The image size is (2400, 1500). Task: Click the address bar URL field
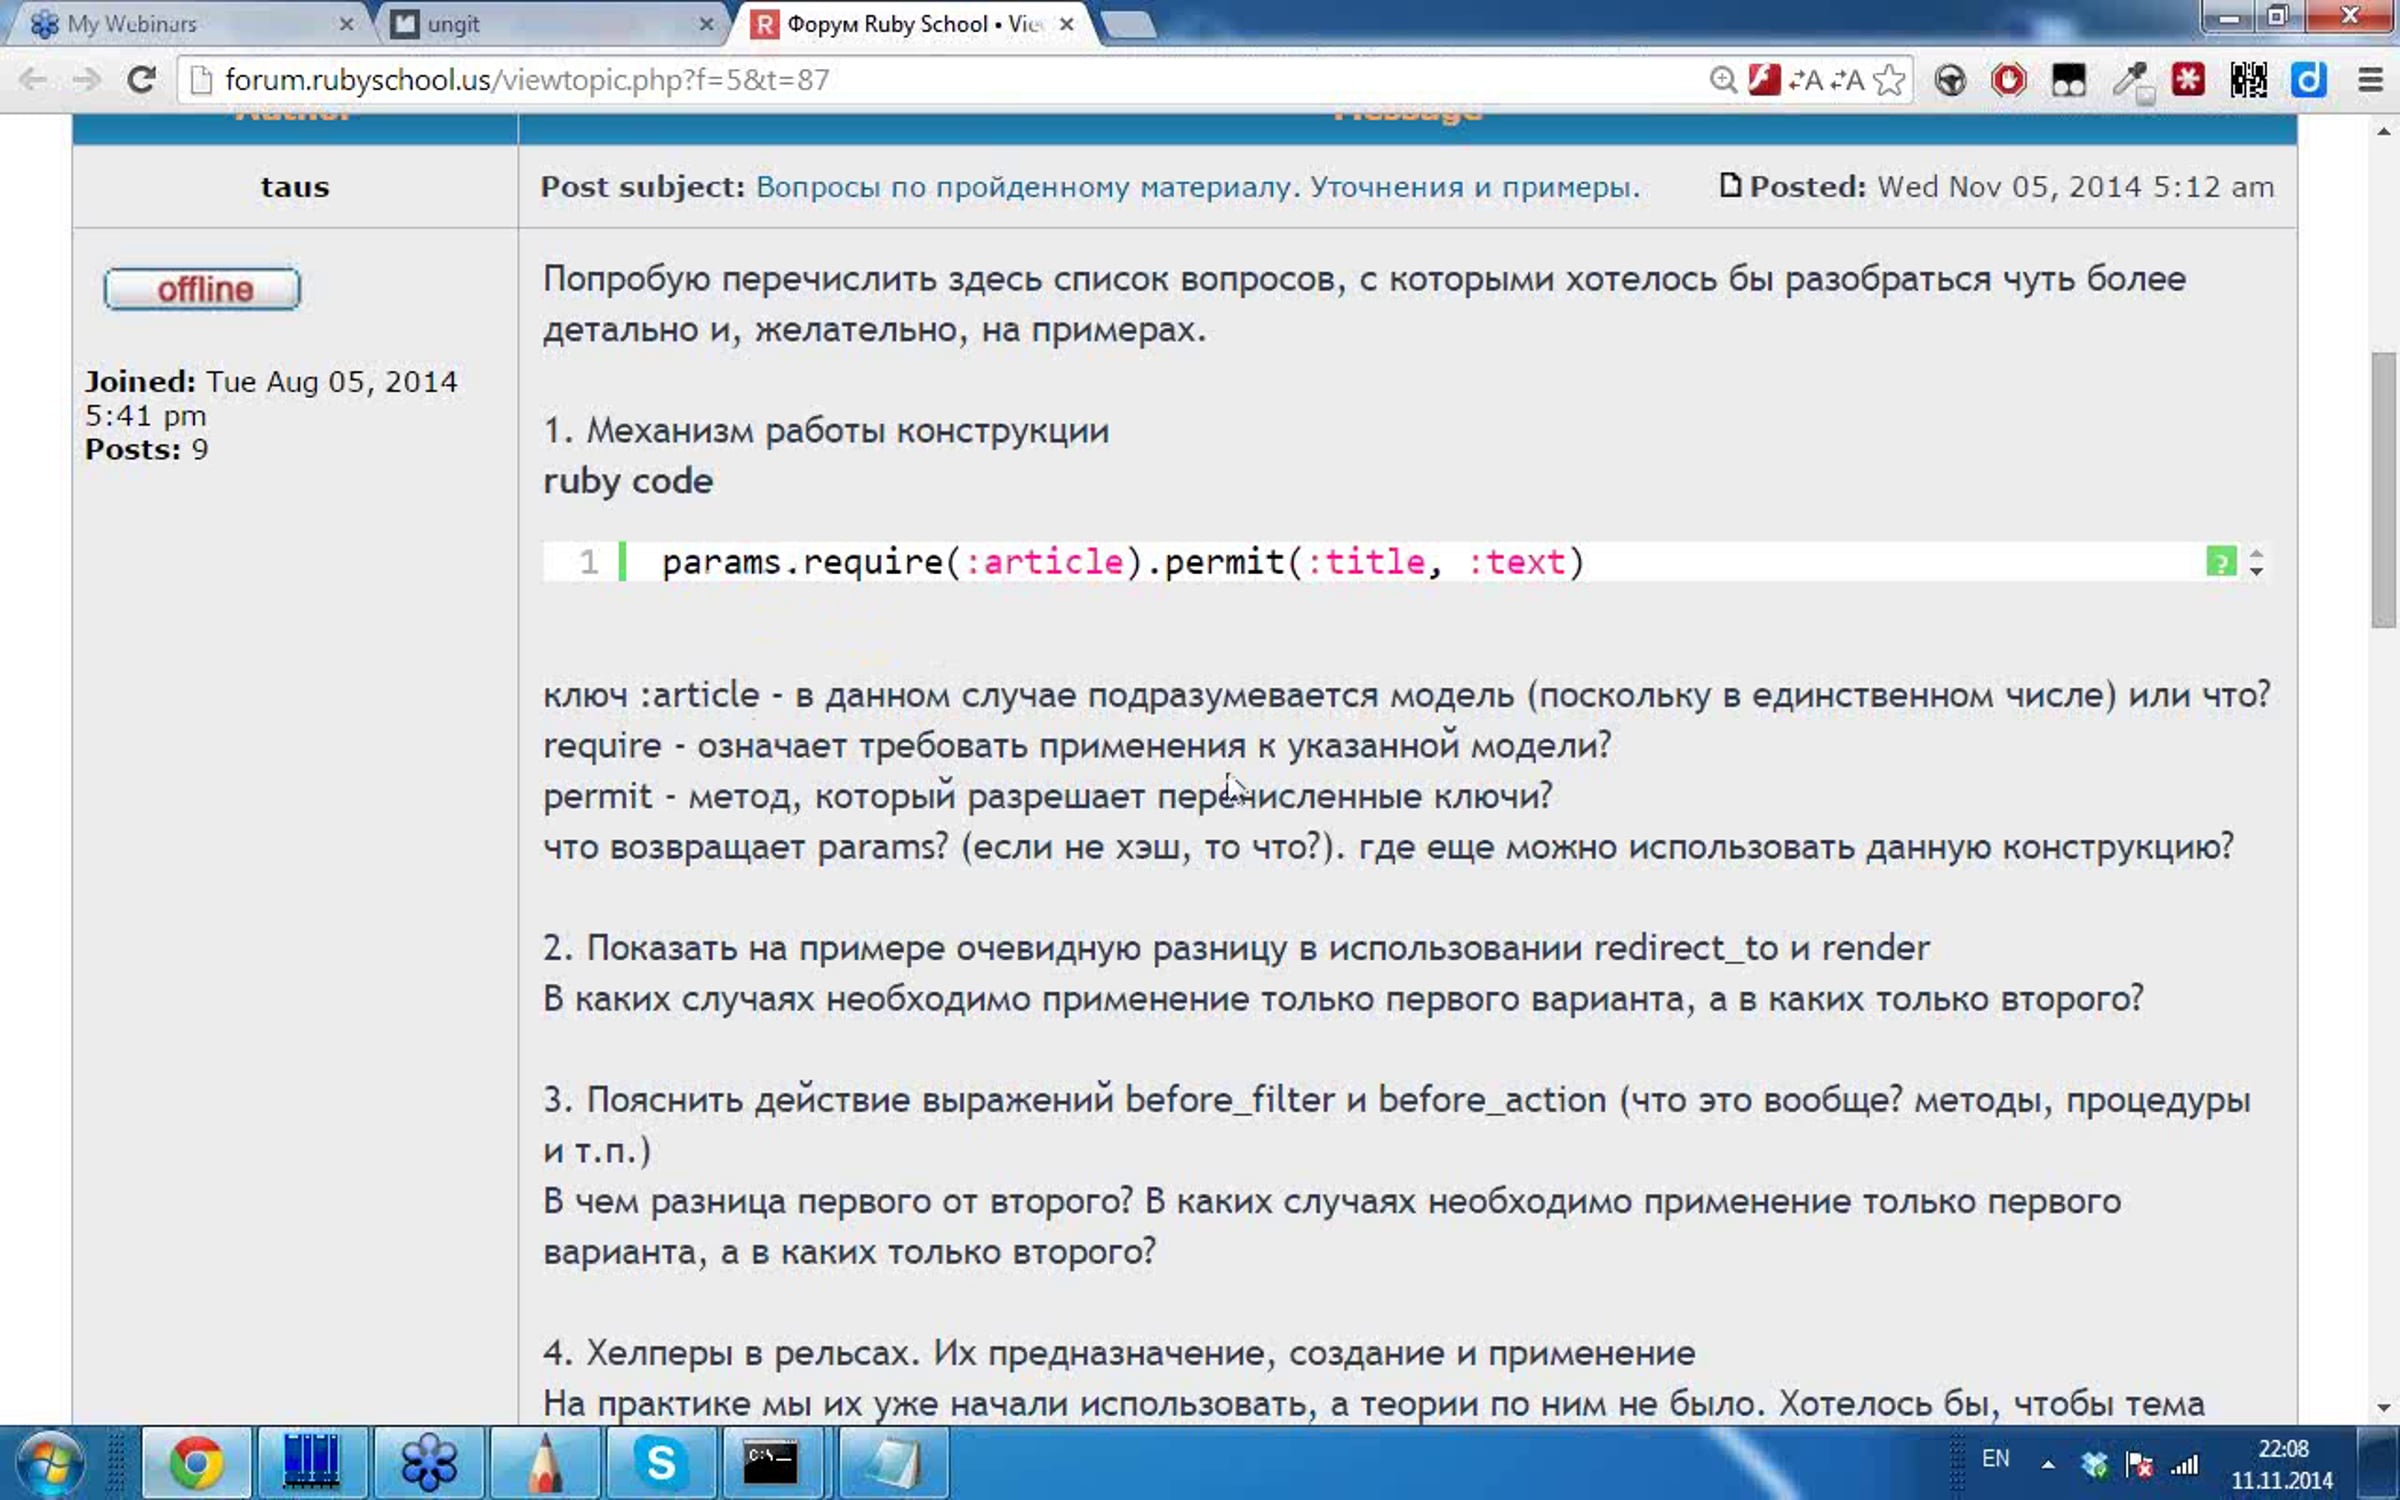pyautogui.click(x=940, y=80)
